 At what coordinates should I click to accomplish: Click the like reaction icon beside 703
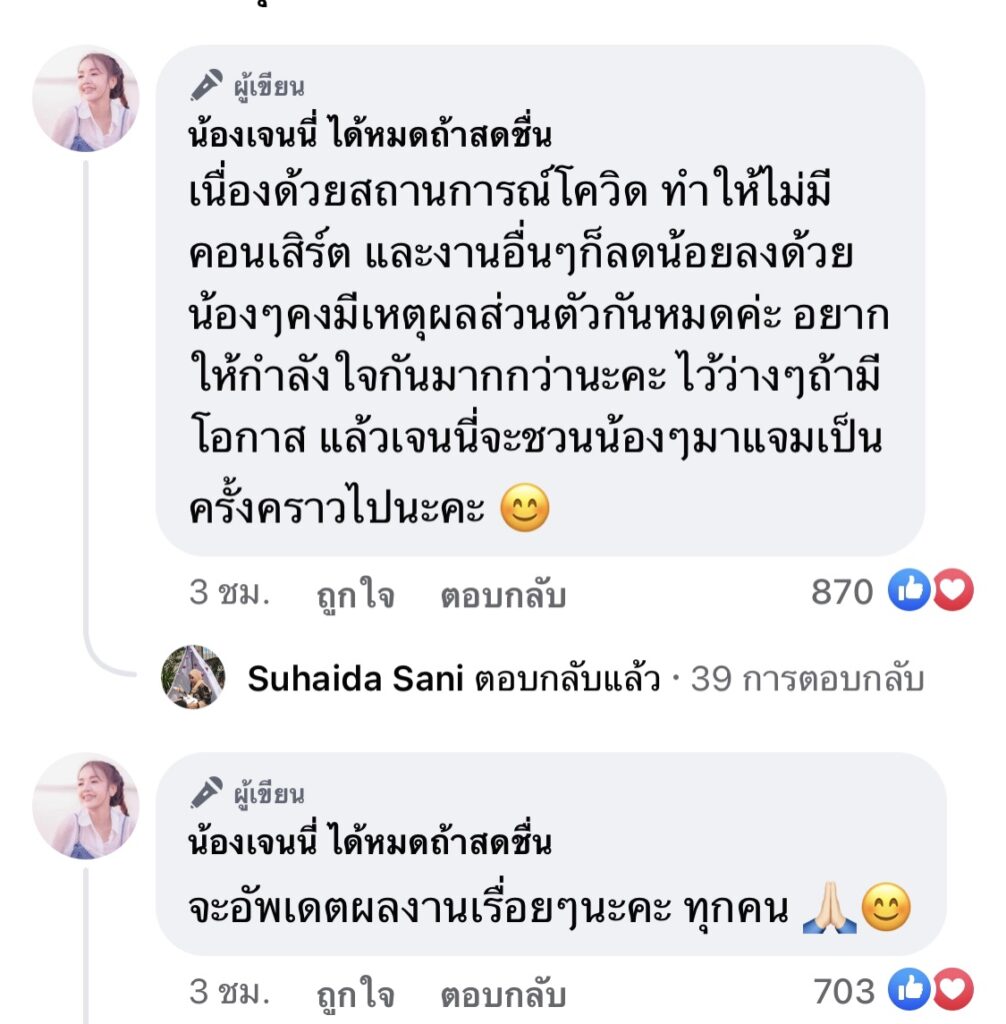click(909, 991)
